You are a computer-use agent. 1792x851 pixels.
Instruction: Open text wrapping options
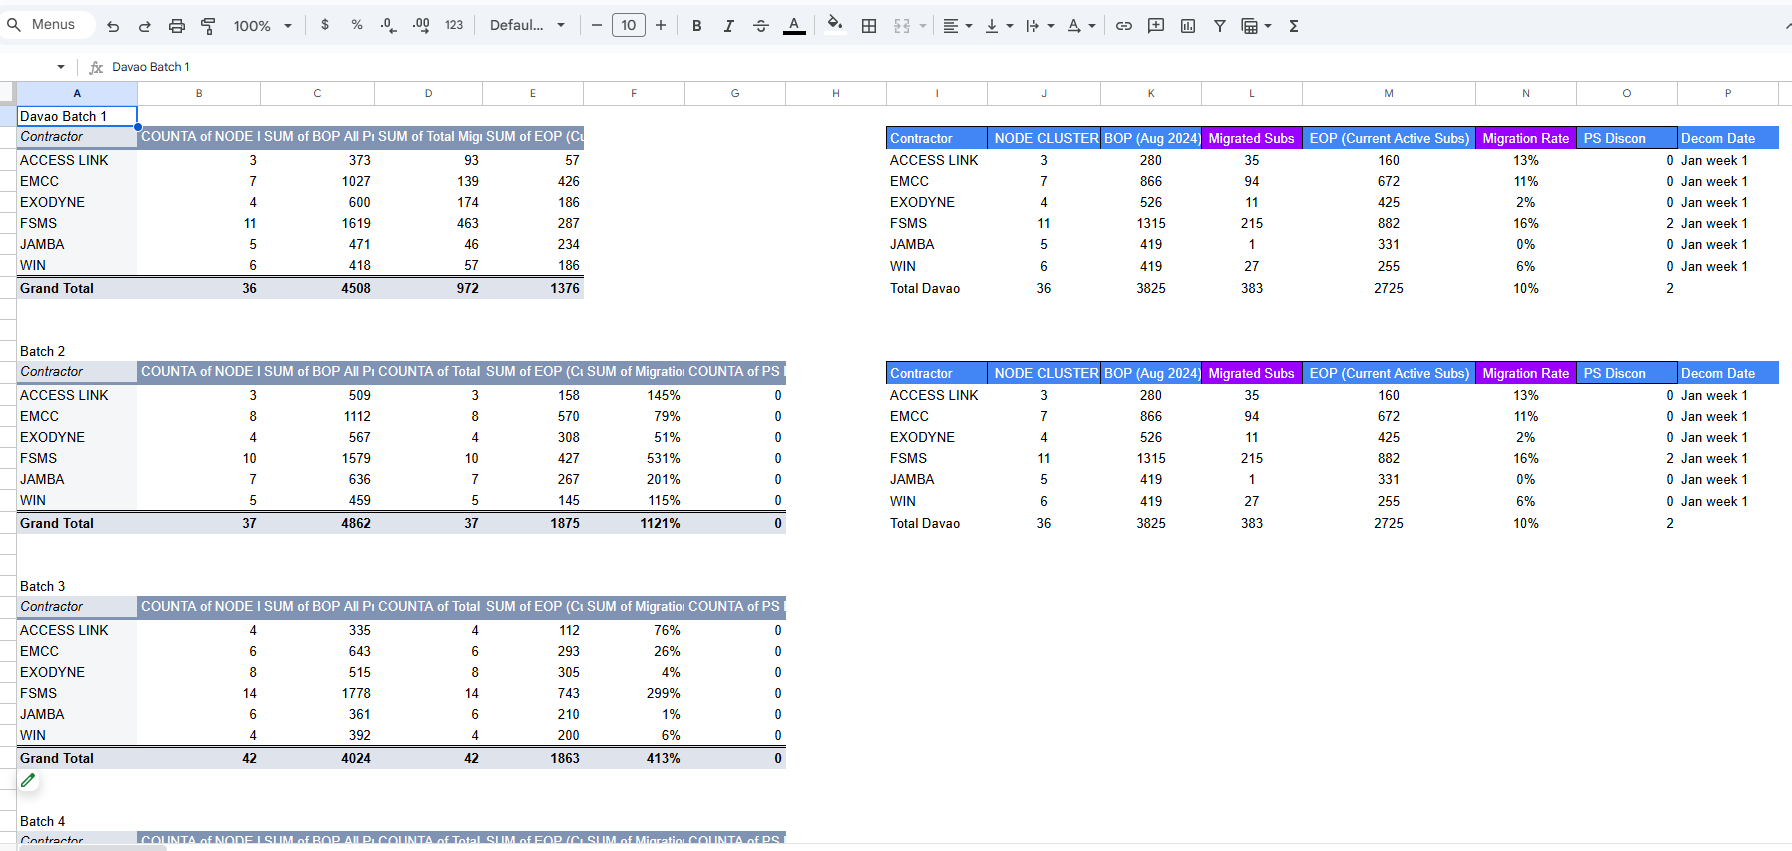tap(1040, 26)
